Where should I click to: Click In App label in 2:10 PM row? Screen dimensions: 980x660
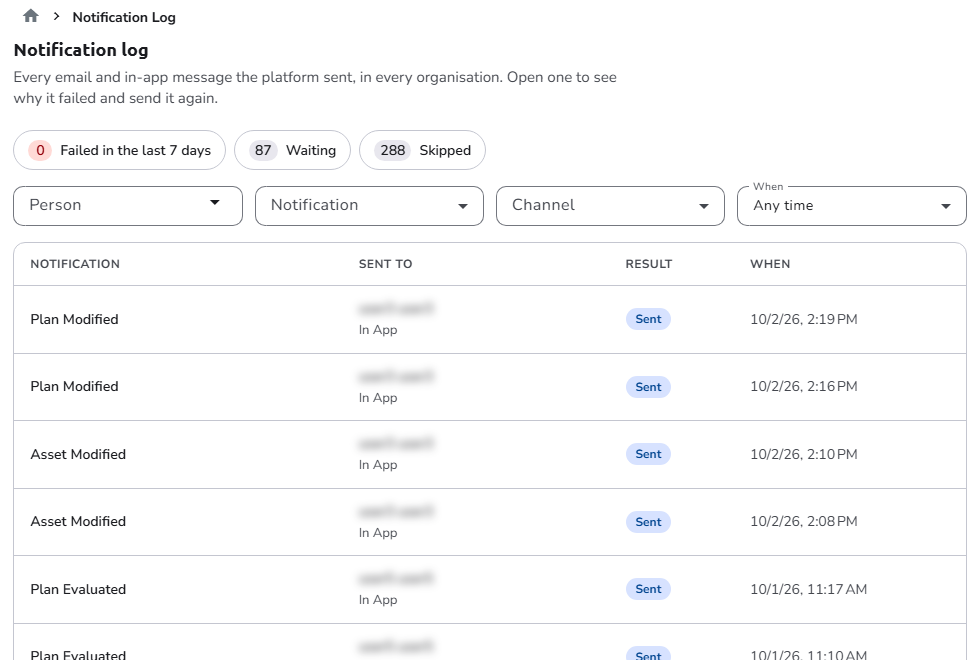click(x=378, y=465)
